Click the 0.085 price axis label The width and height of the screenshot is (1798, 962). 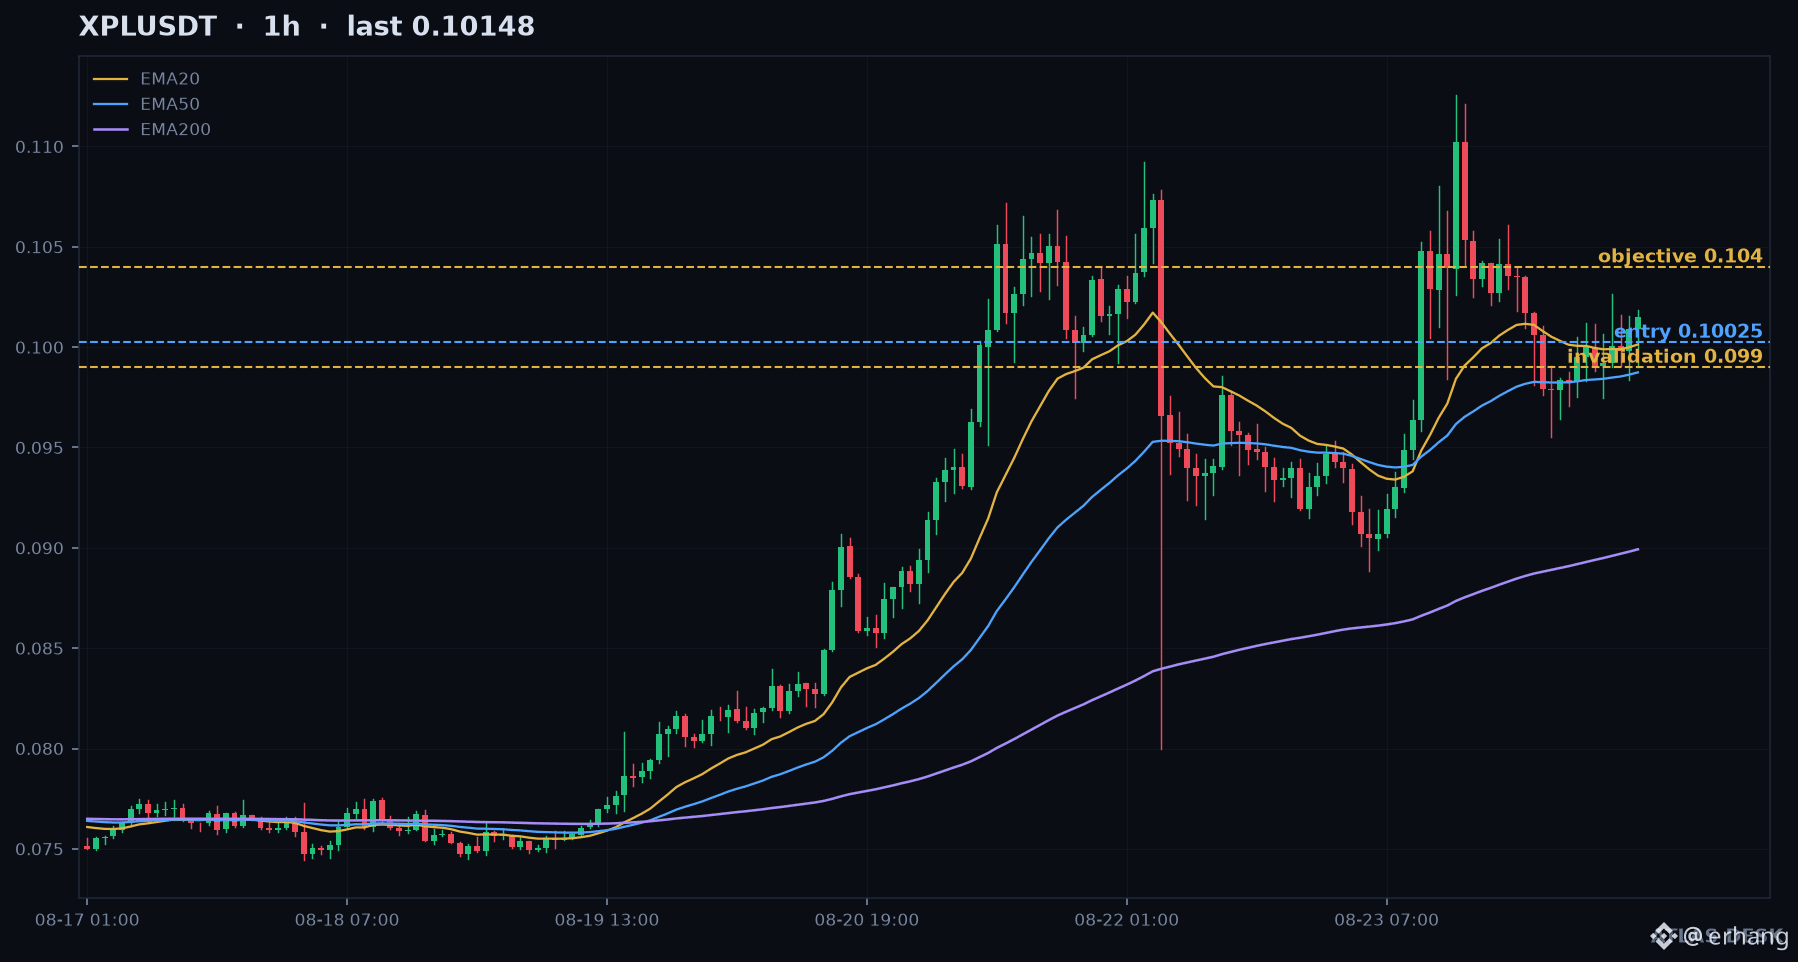pyautogui.click(x=39, y=648)
